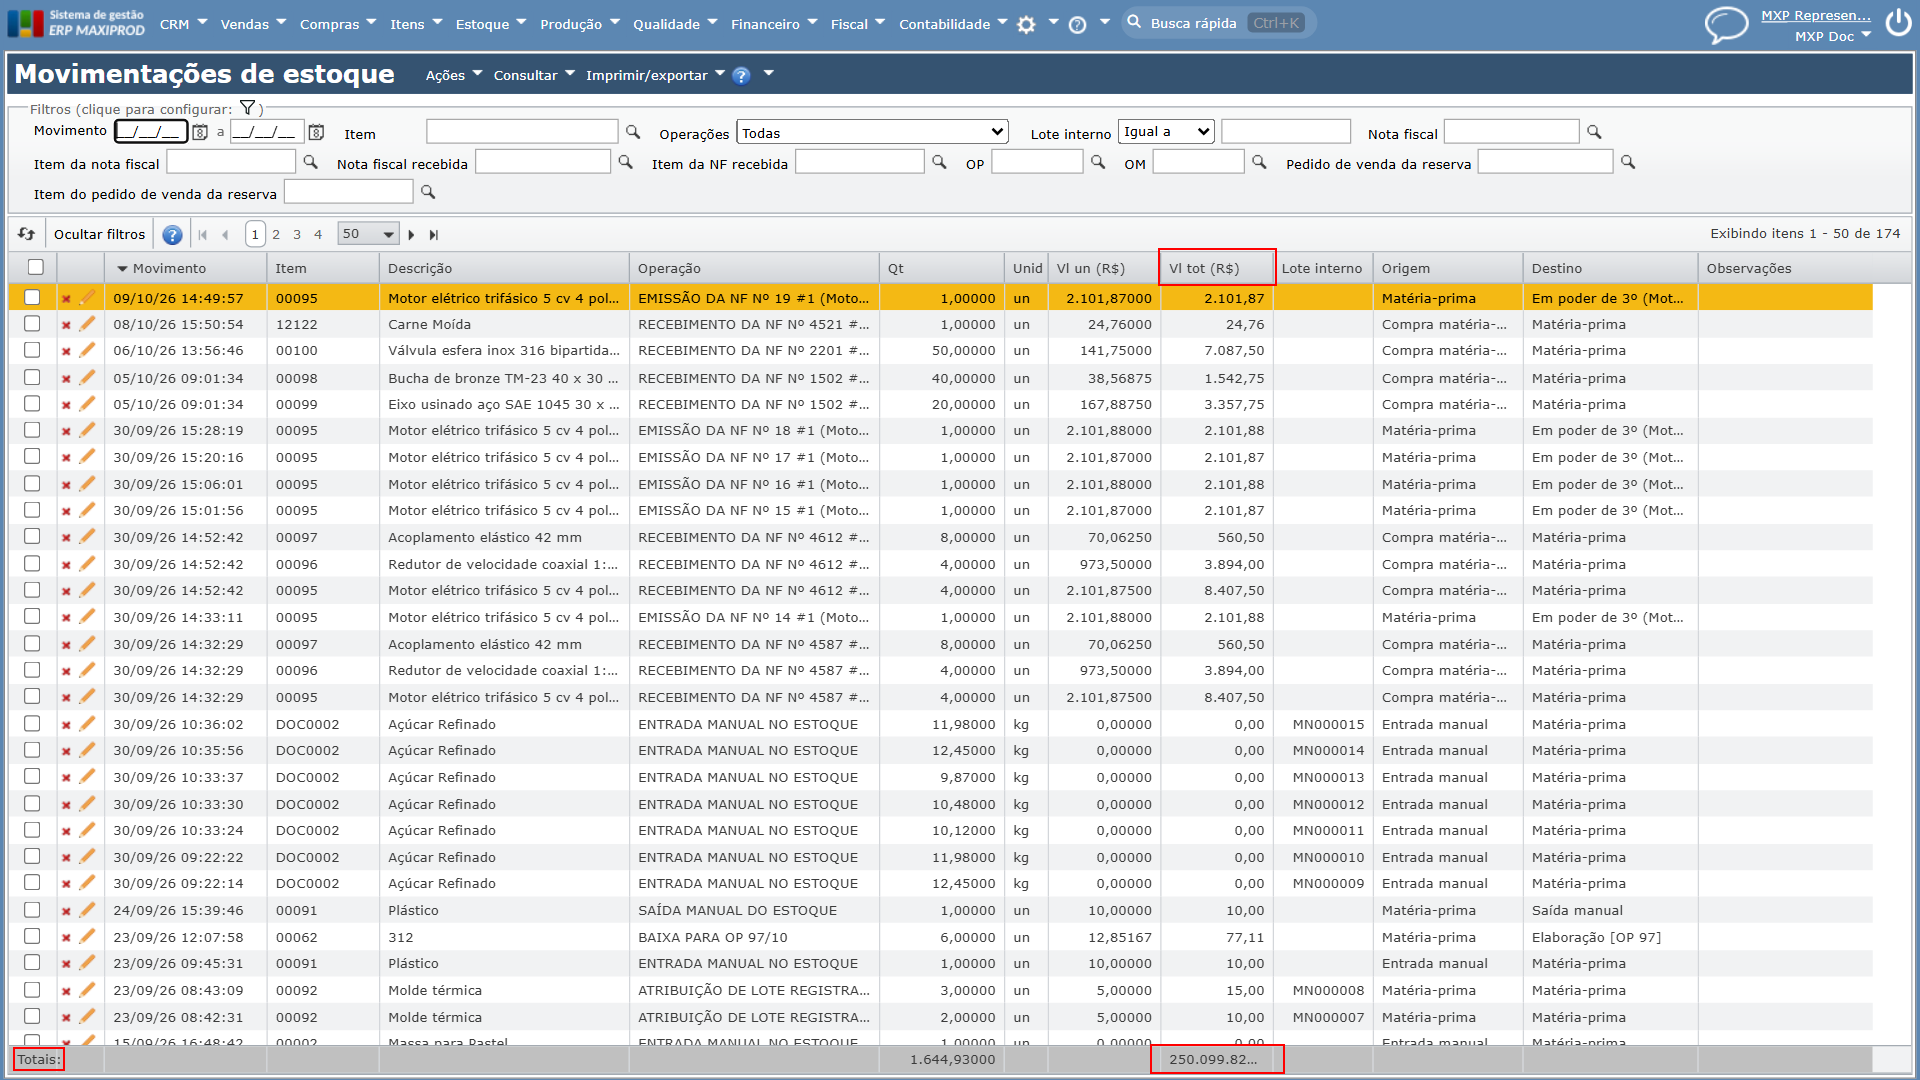Sort by the Movimento column header
1920x1080 pixels.
pos(169,268)
